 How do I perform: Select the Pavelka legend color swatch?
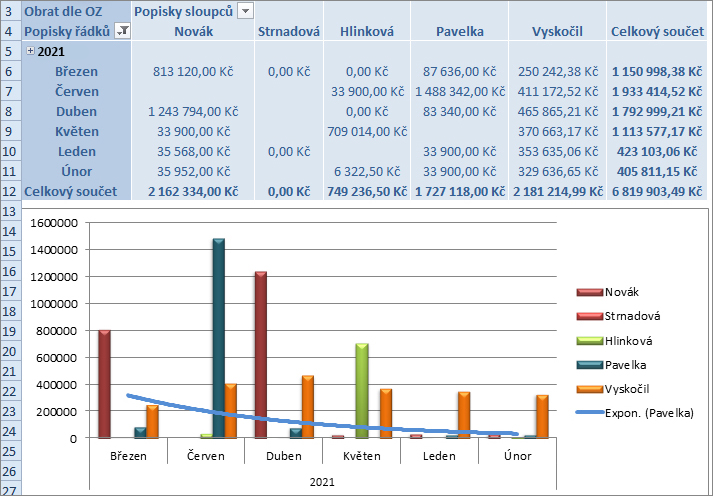pos(589,365)
